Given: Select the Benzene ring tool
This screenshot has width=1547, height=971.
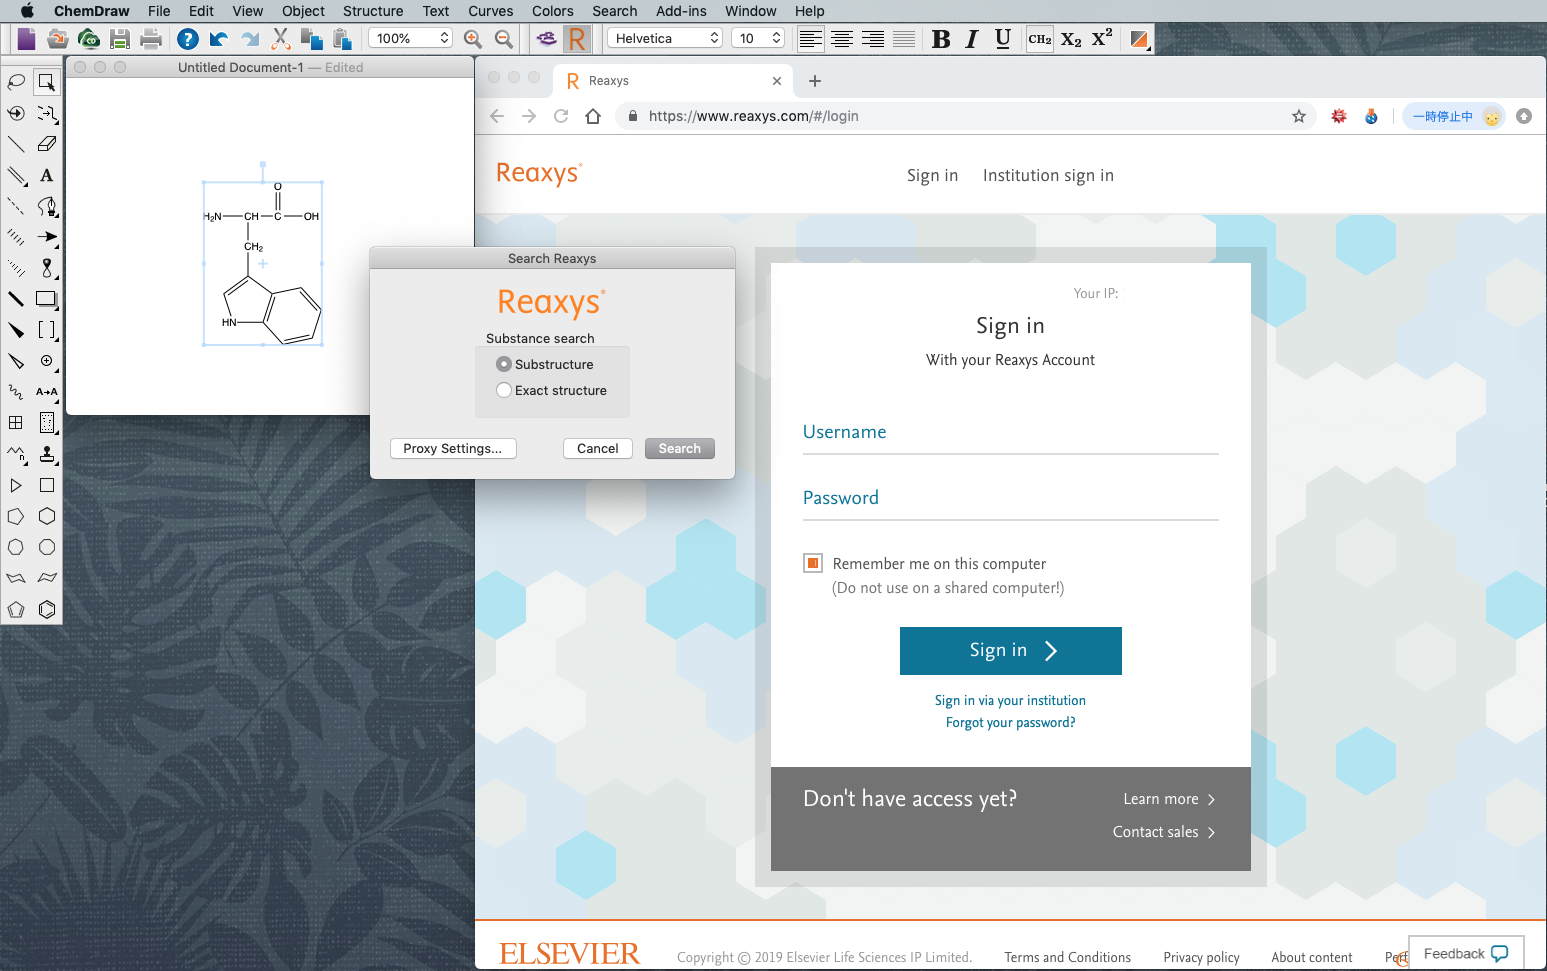Looking at the screenshot, I should click(x=46, y=609).
